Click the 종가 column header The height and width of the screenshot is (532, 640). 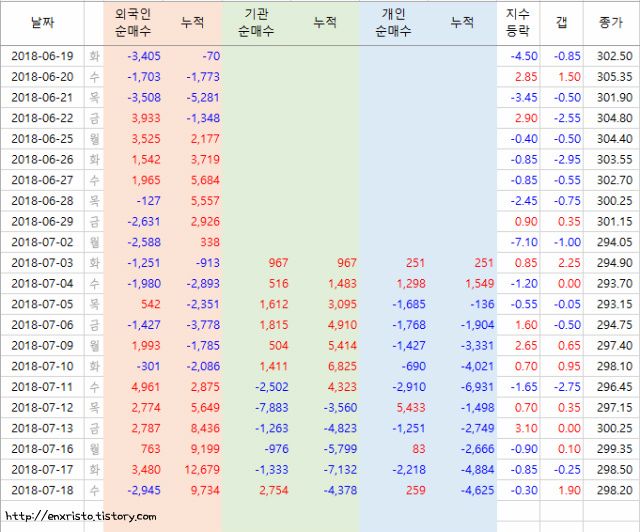click(x=611, y=22)
